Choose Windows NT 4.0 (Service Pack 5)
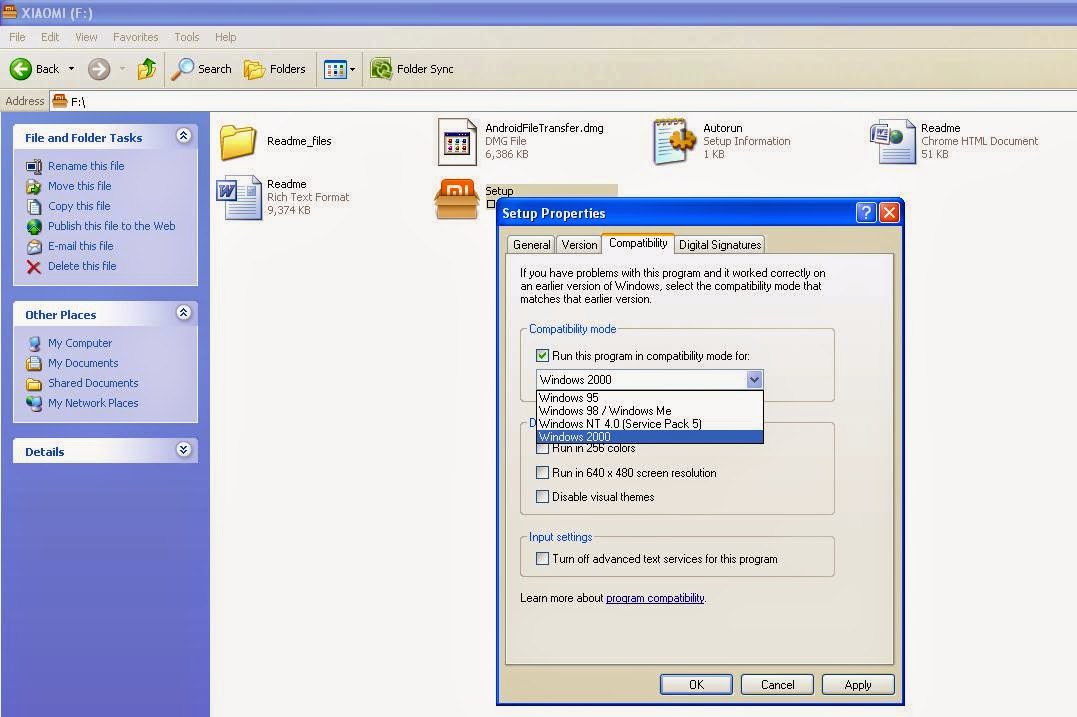This screenshot has width=1077, height=717. click(x=649, y=424)
